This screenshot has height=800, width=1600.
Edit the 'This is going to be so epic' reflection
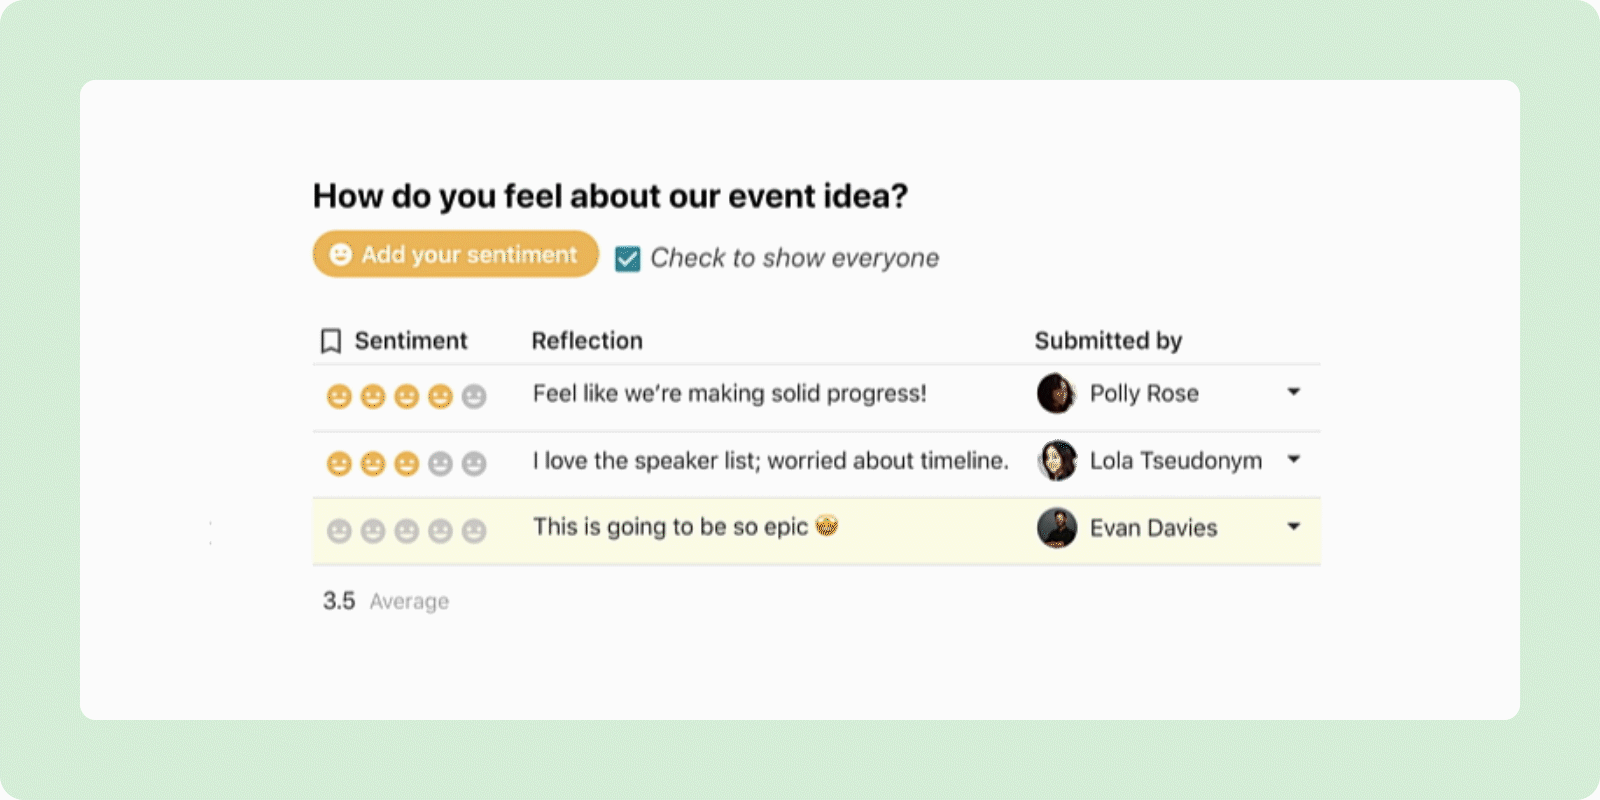685,527
